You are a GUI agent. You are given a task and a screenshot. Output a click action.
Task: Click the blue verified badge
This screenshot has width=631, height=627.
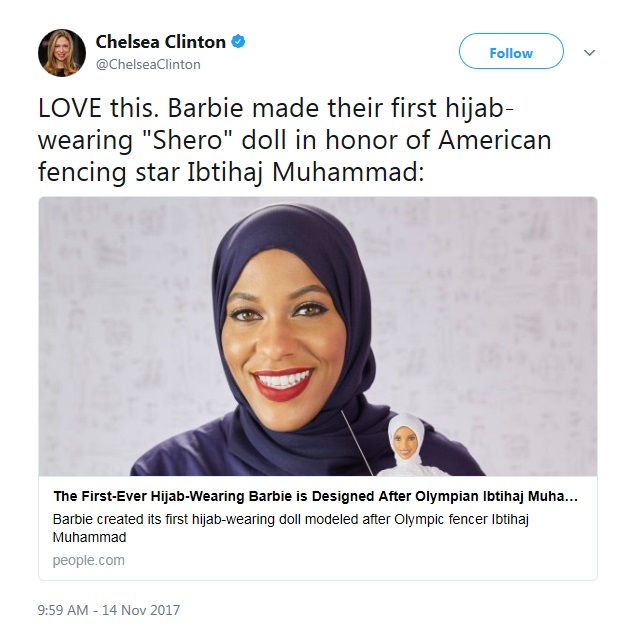tap(238, 41)
